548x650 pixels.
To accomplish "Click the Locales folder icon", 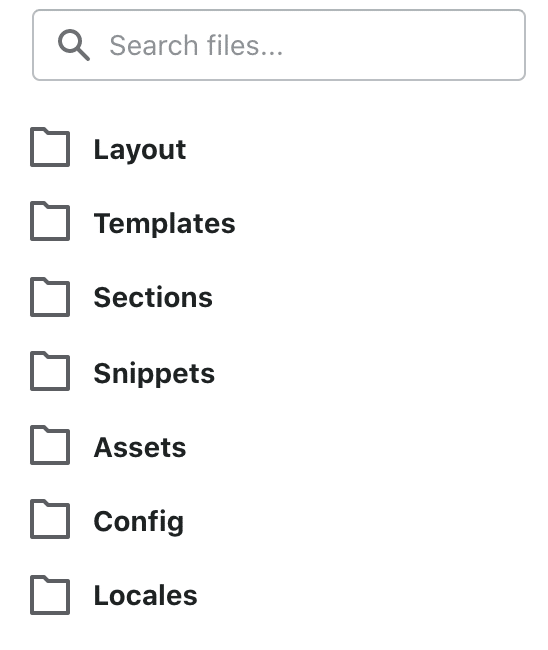I will pos(50,595).
